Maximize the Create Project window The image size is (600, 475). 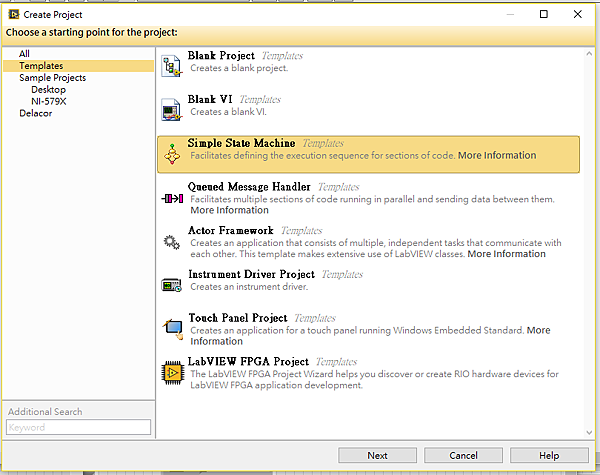pos(543,15)
